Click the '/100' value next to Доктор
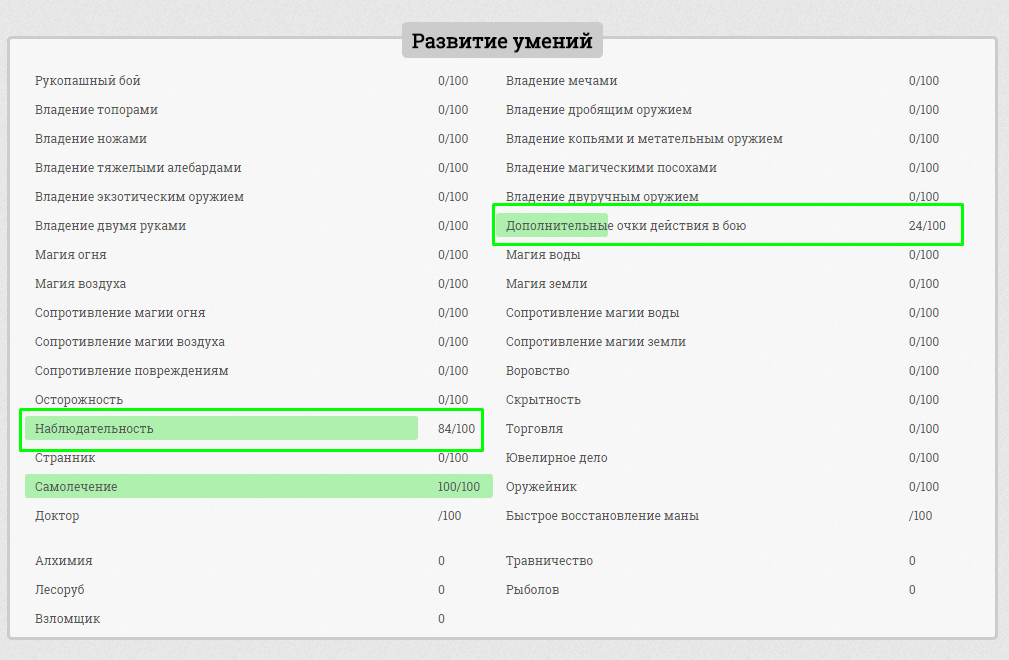This screenshot has width=1009, height=660. [449, 515]
